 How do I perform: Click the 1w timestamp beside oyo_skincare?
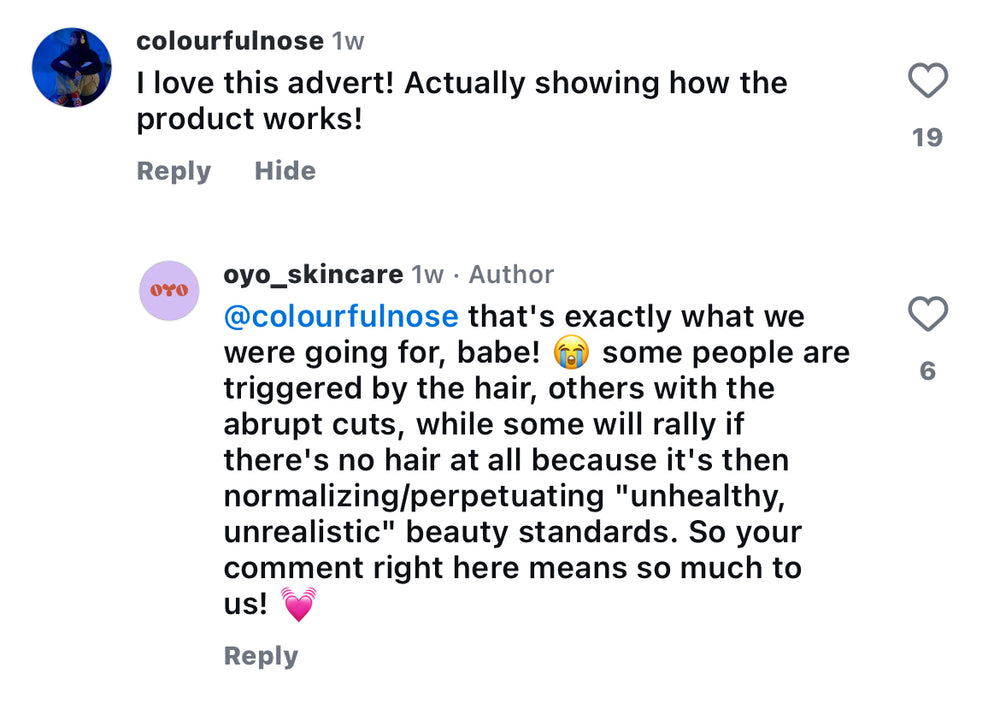[x=428, y=274]
